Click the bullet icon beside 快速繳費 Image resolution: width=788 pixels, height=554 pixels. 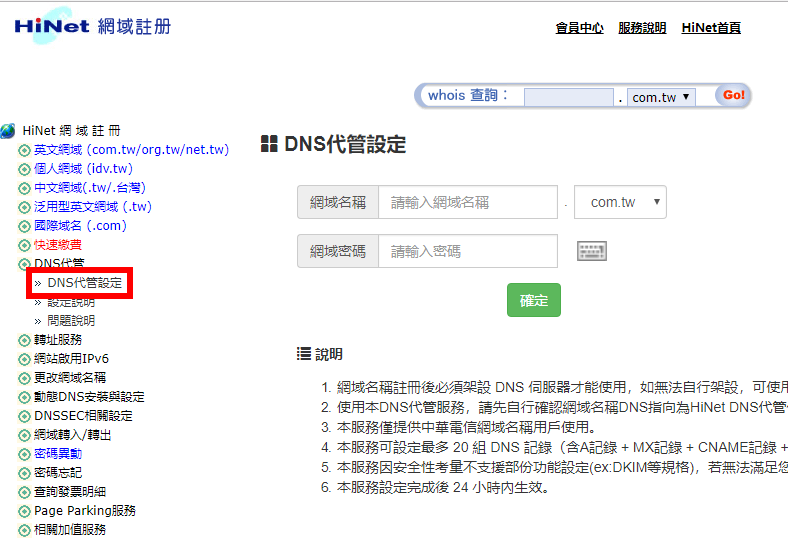point(24,245)
